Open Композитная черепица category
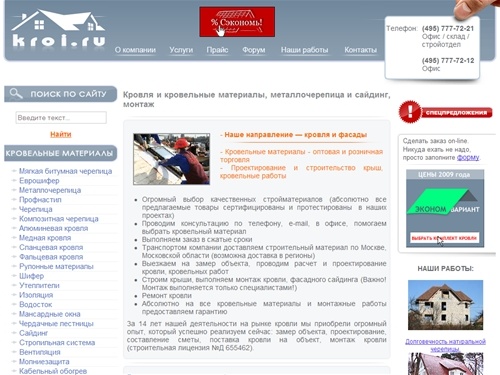This screenshot has width=500, height=375. (59, 219)
